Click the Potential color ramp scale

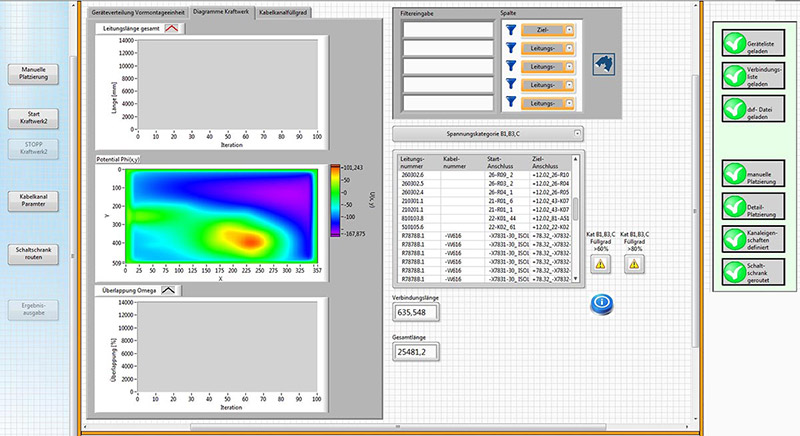point(335,200)
